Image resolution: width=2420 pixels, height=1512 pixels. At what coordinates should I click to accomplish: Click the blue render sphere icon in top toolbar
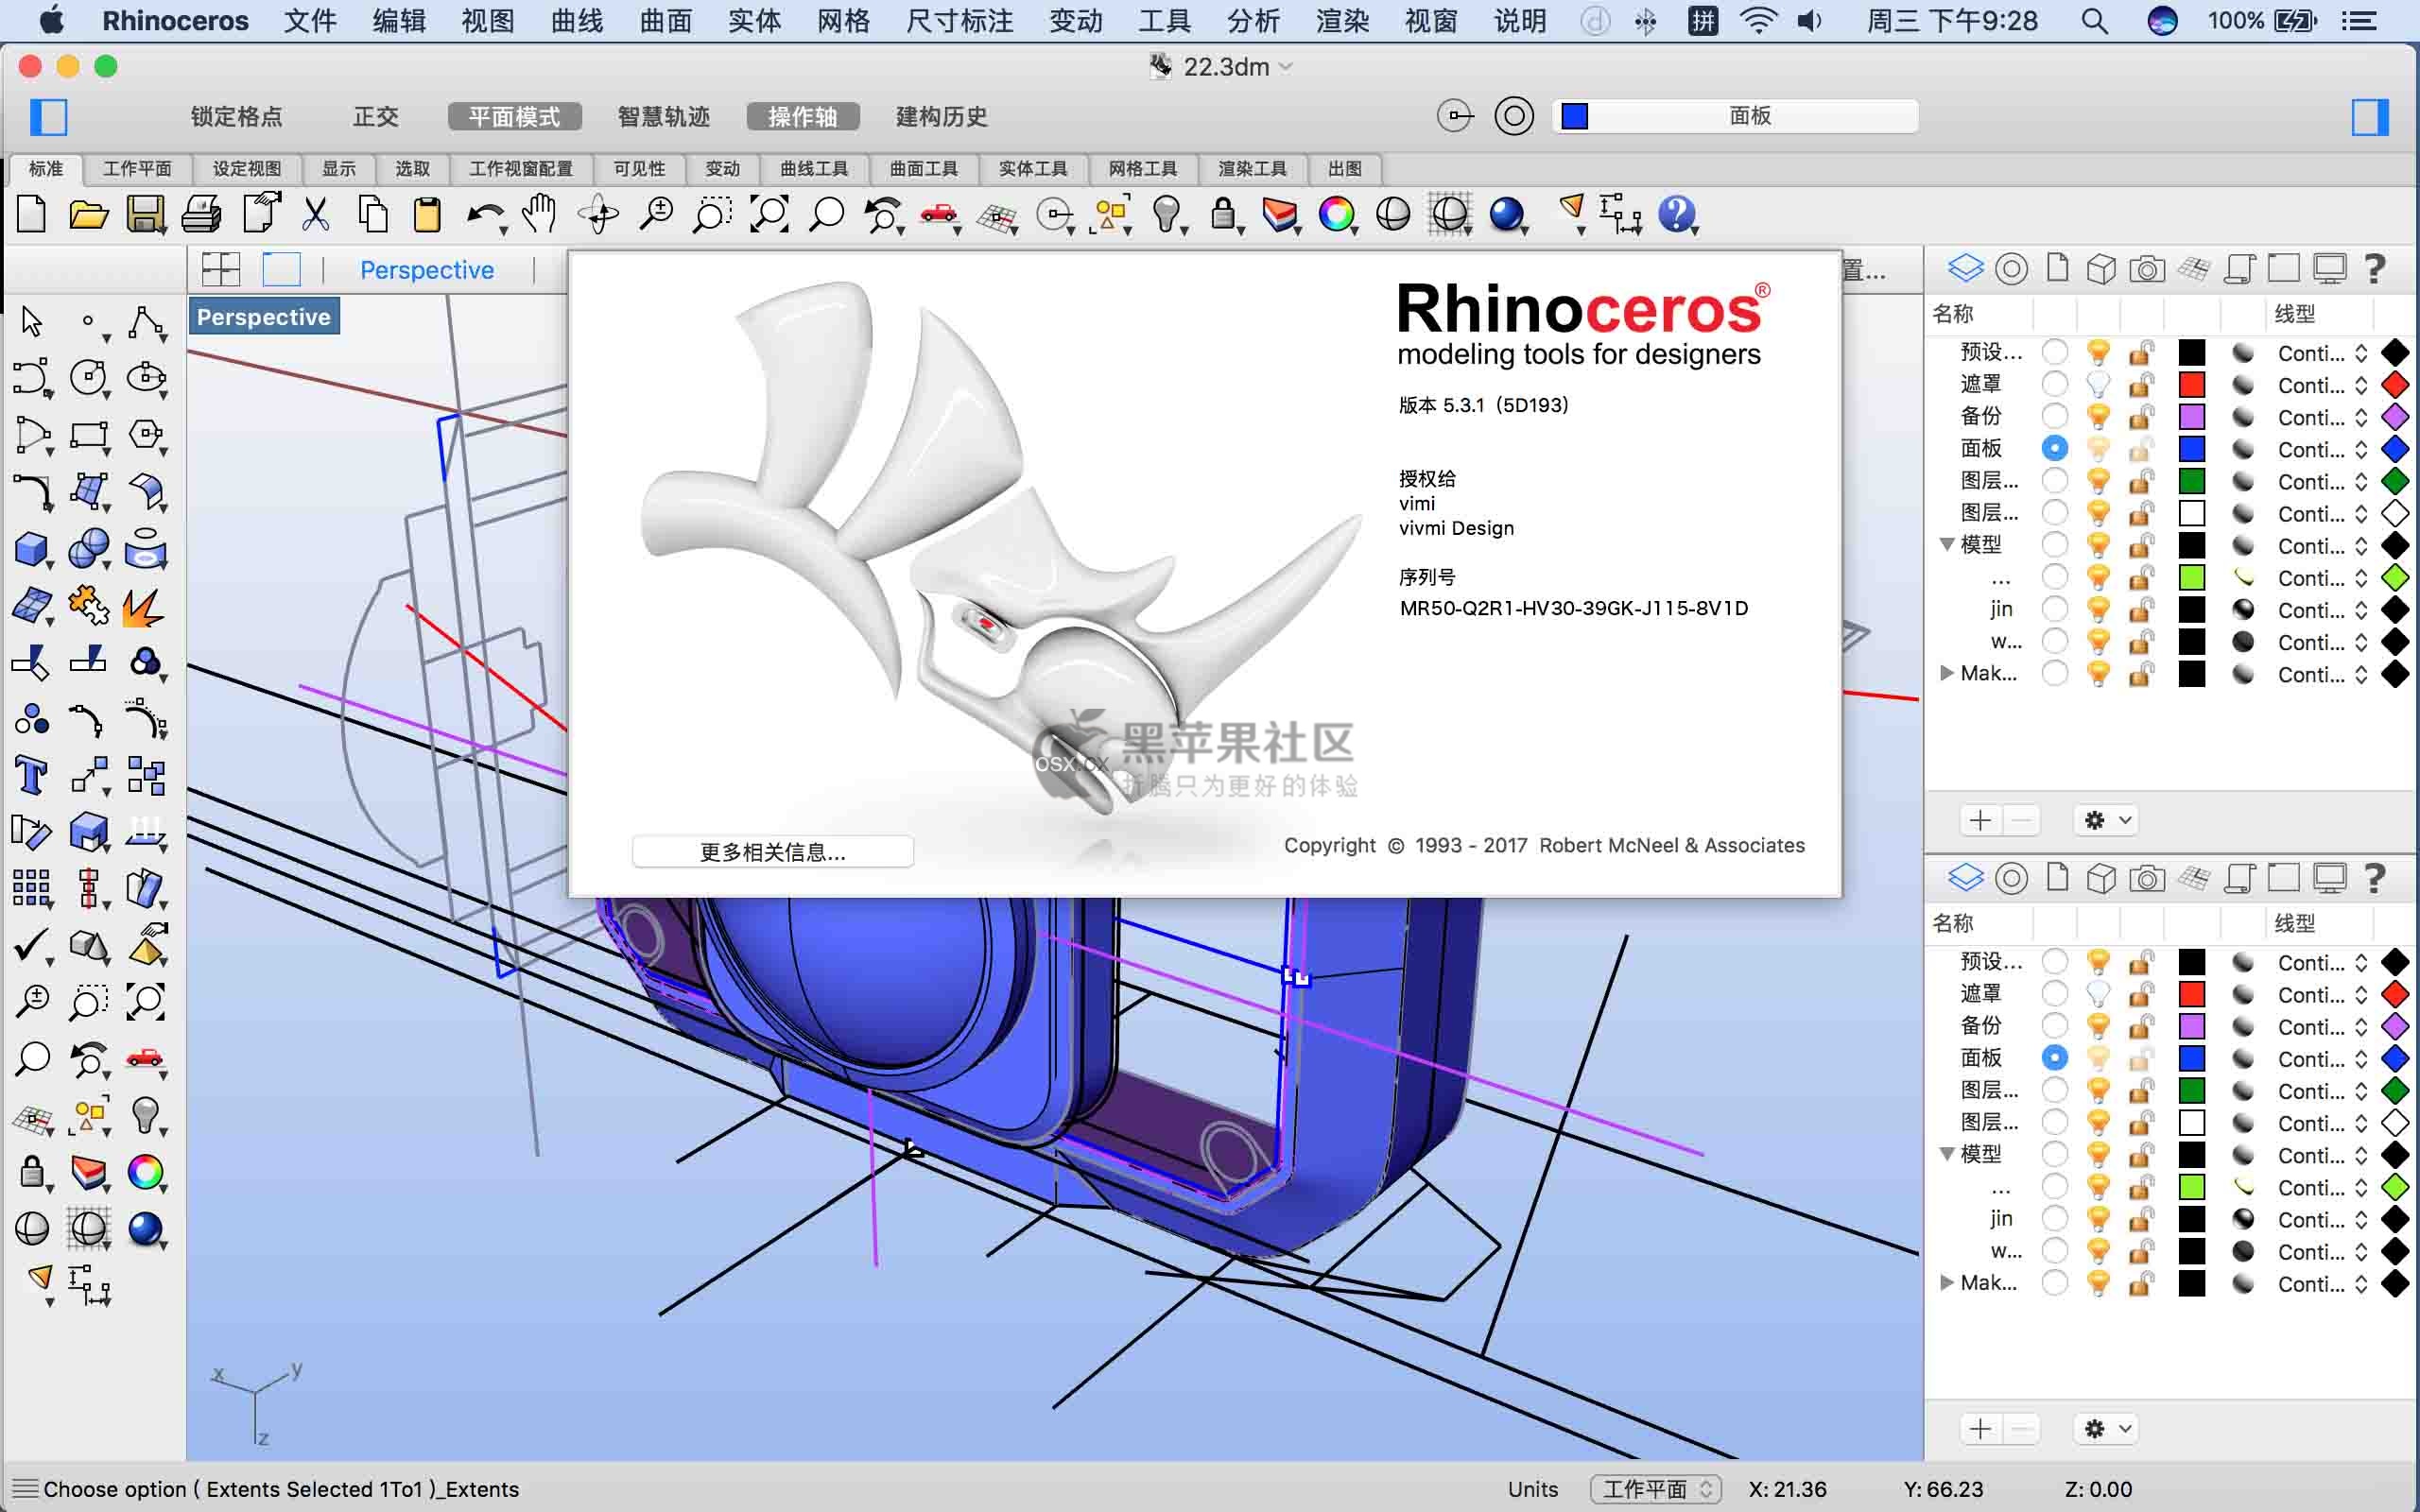(x=1506, y=214)
